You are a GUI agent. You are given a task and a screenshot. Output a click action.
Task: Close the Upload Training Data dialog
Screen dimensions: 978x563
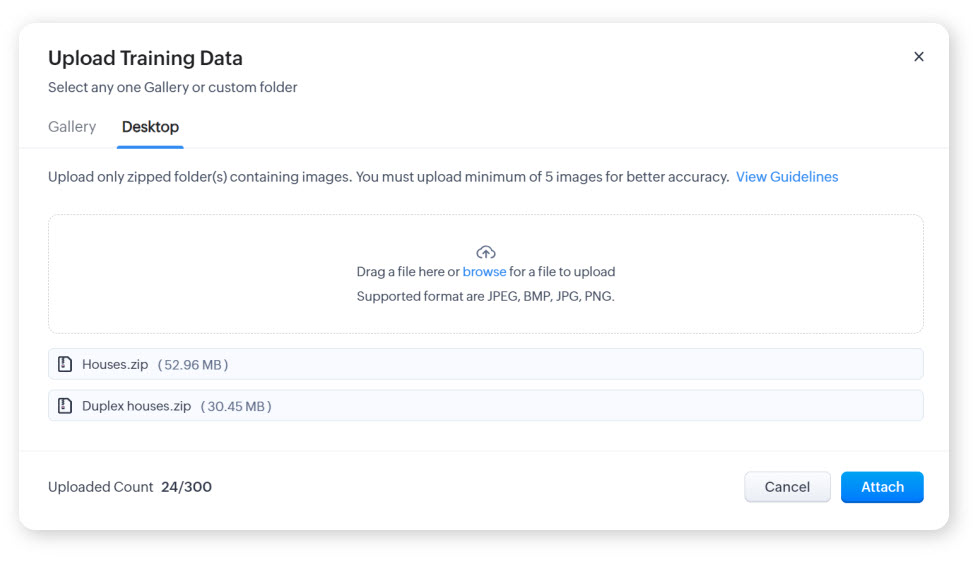(918, 57)
